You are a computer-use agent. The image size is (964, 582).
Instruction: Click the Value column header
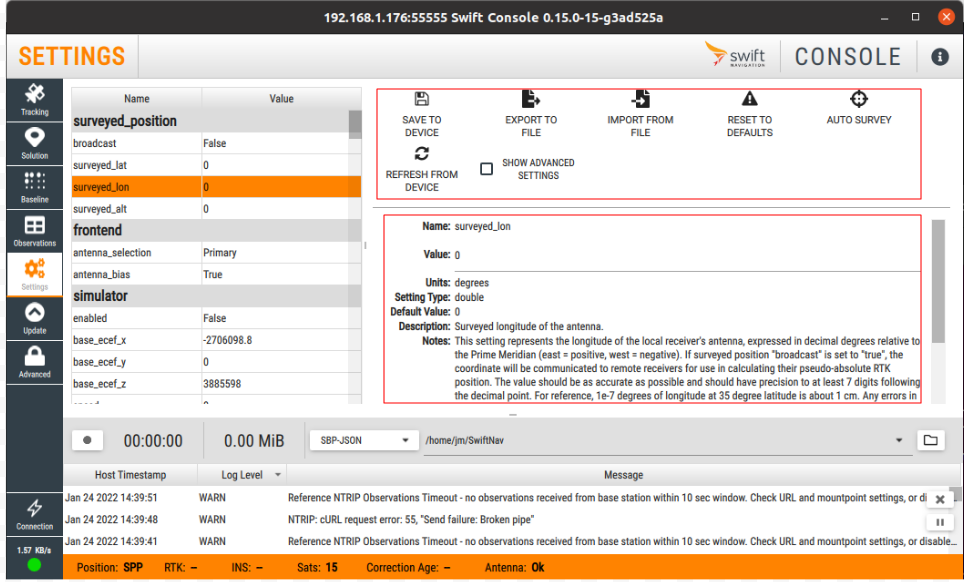coord(282,98)
